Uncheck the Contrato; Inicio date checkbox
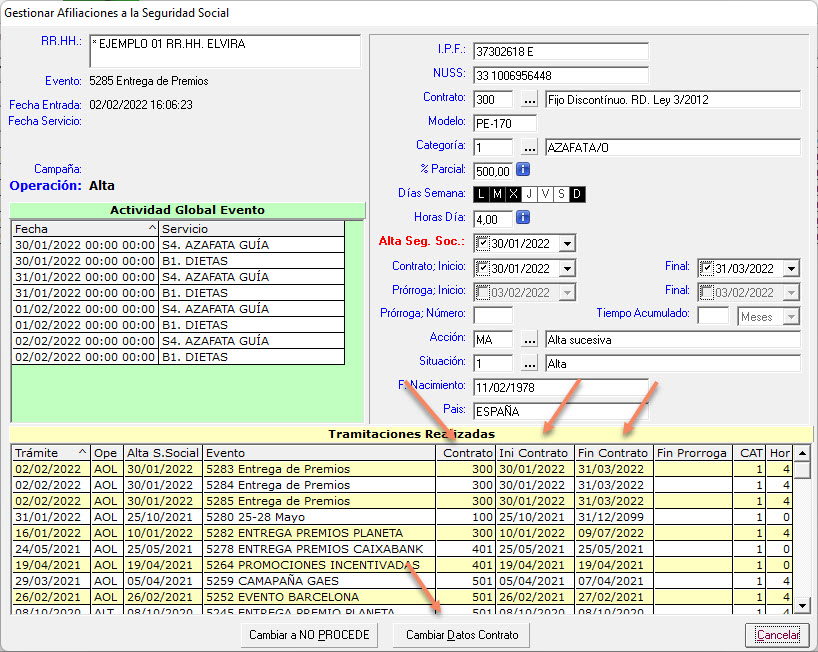The height and width of the screenshot is (652, 818). click(483, 268)
